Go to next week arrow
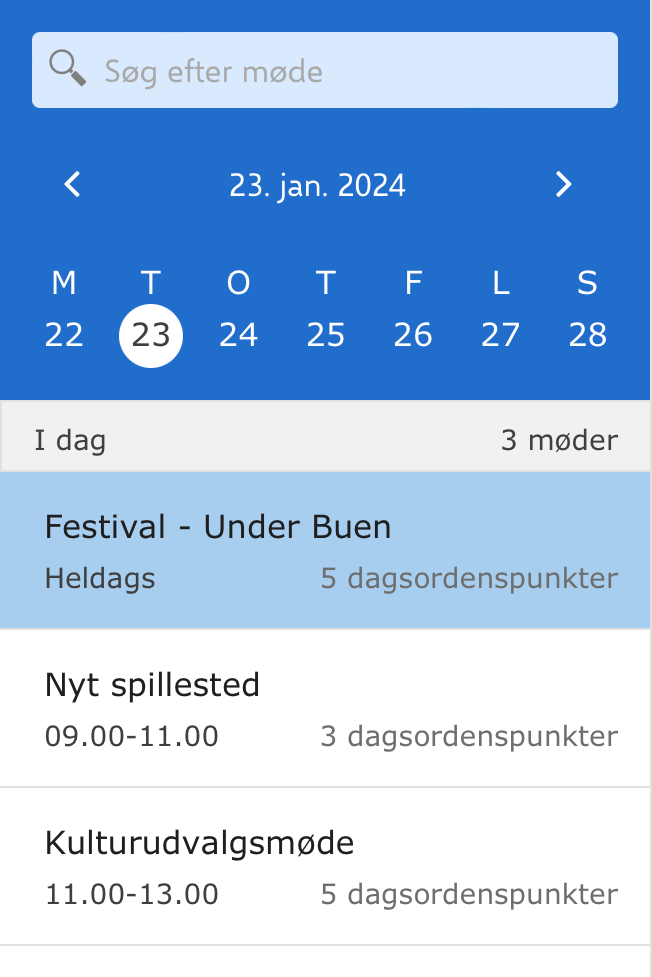Viewport: 652px width, 977px height. [x=563, y=184]
